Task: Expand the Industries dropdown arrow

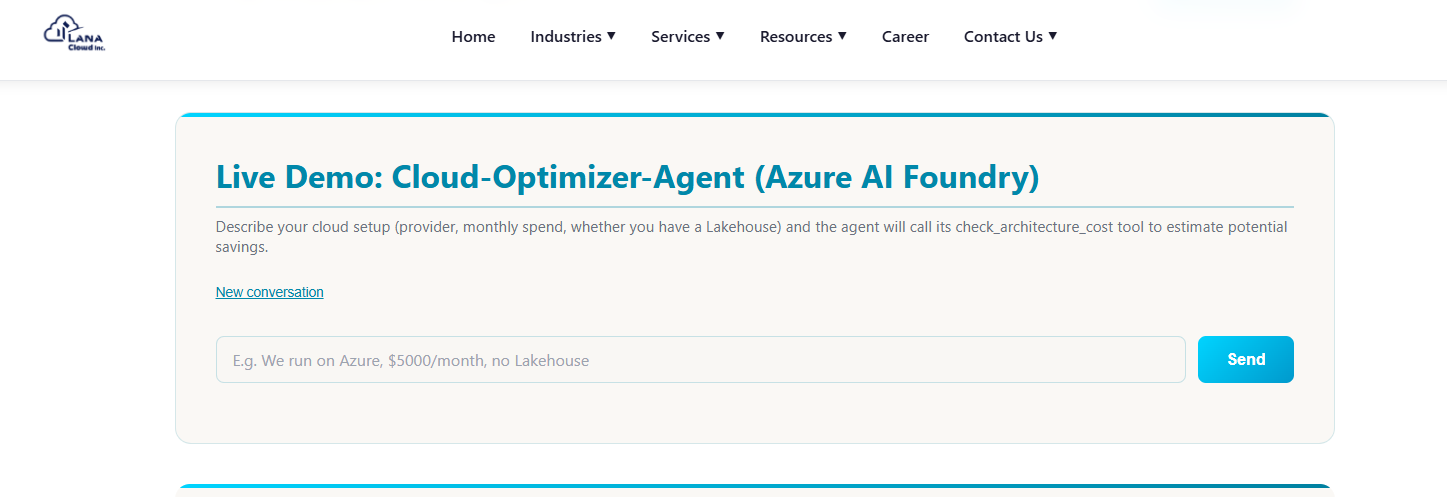Action: pyautogui.click(x=611, y=36)
